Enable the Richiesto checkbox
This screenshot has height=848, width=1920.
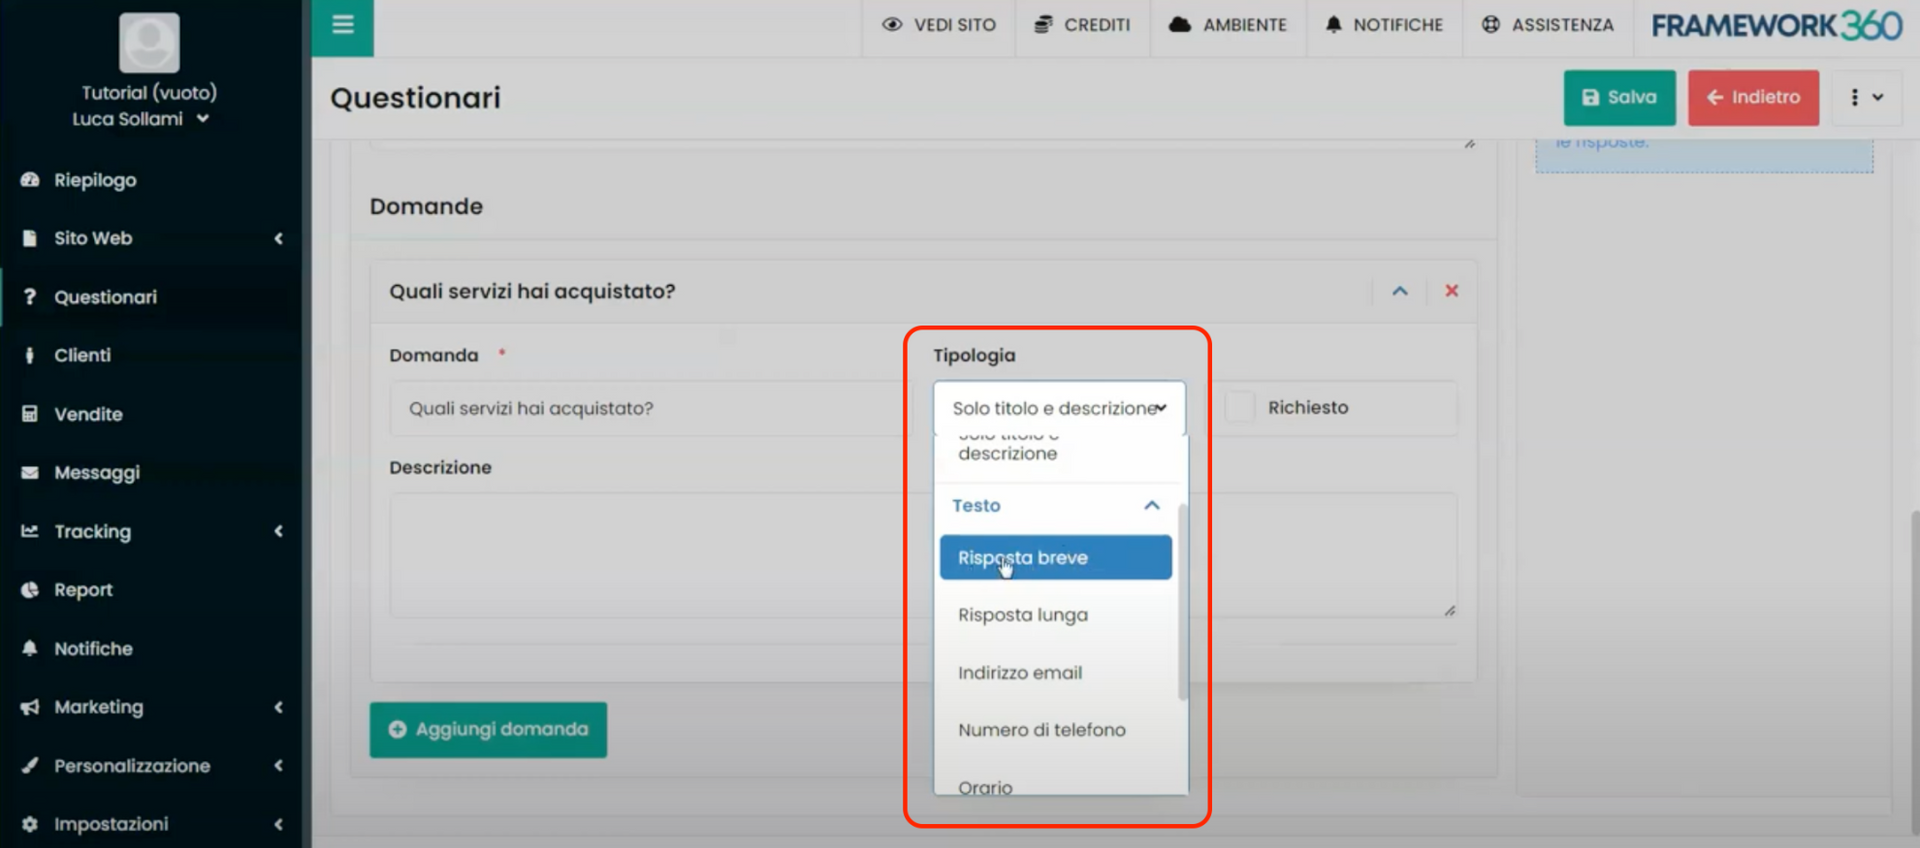[x=1240, y=407]
